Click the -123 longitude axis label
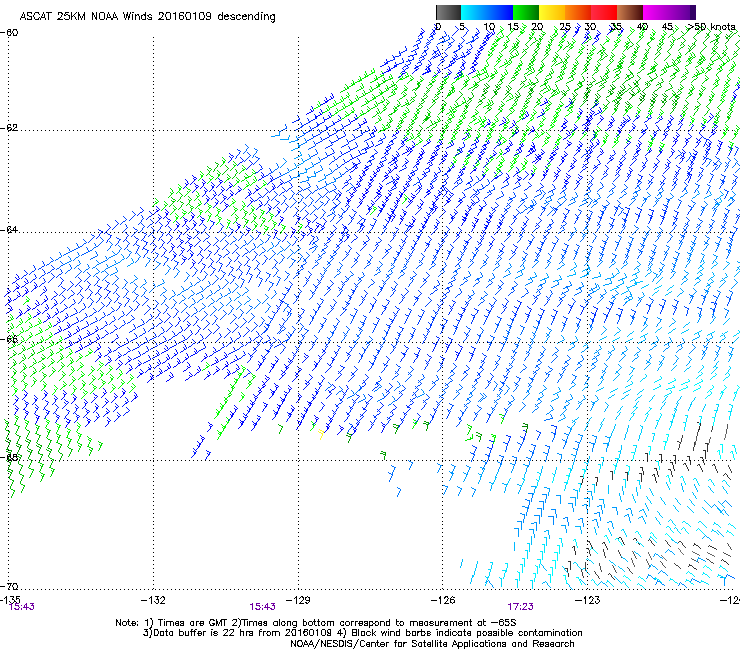The image size is (740, 650). coord(588,600)
